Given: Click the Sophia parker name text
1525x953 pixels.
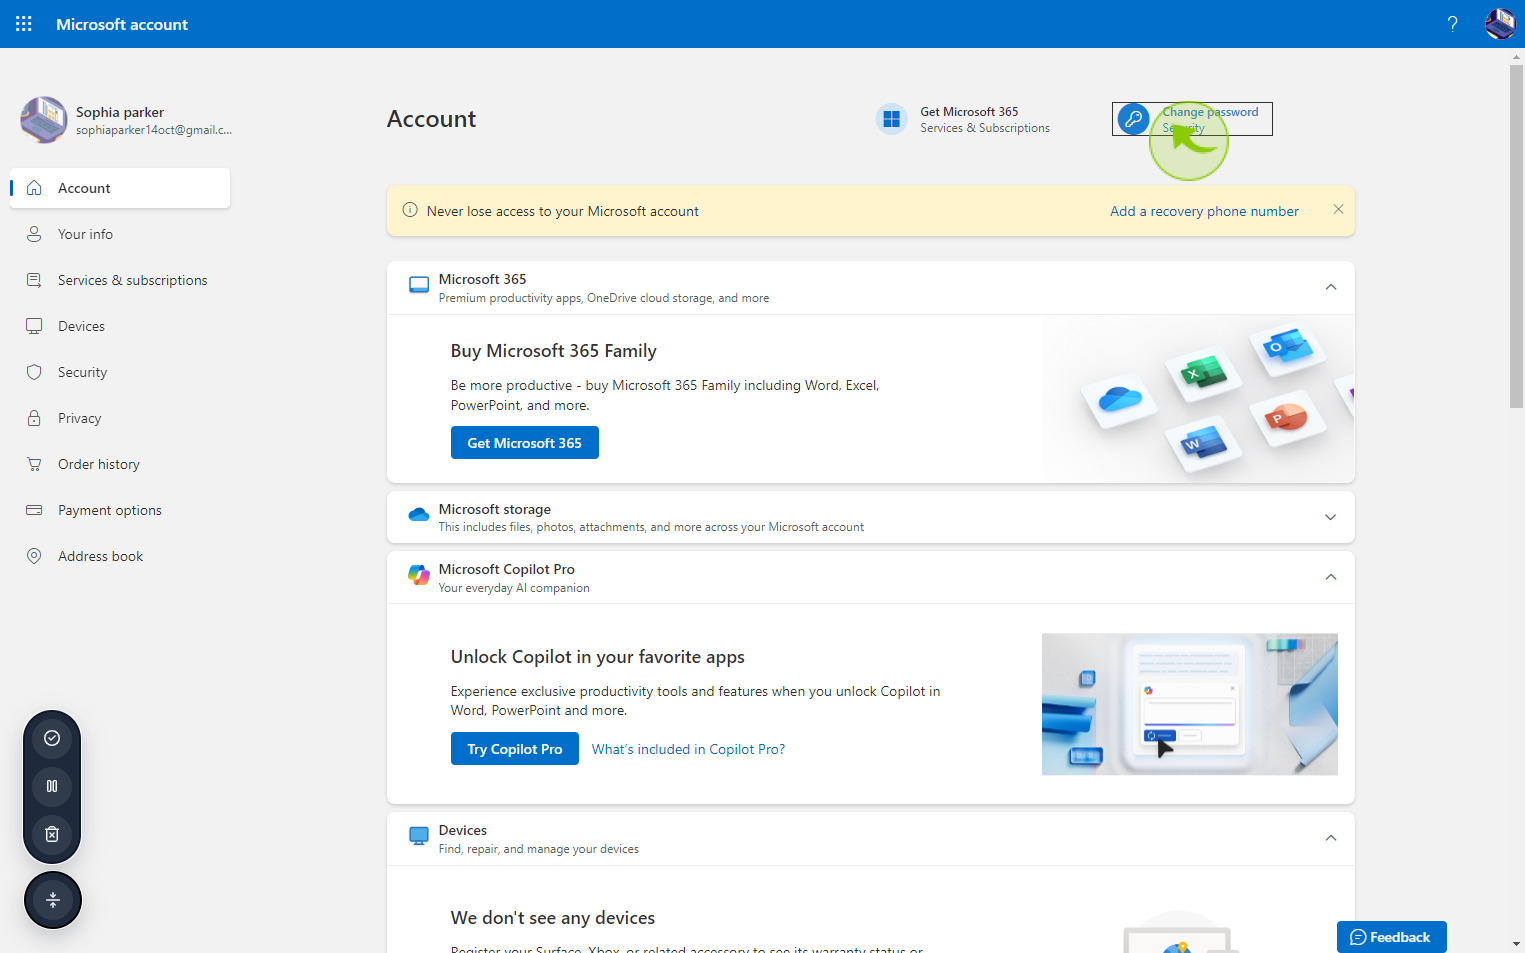Looking at the screenshot, I should (x=120, y=112).
